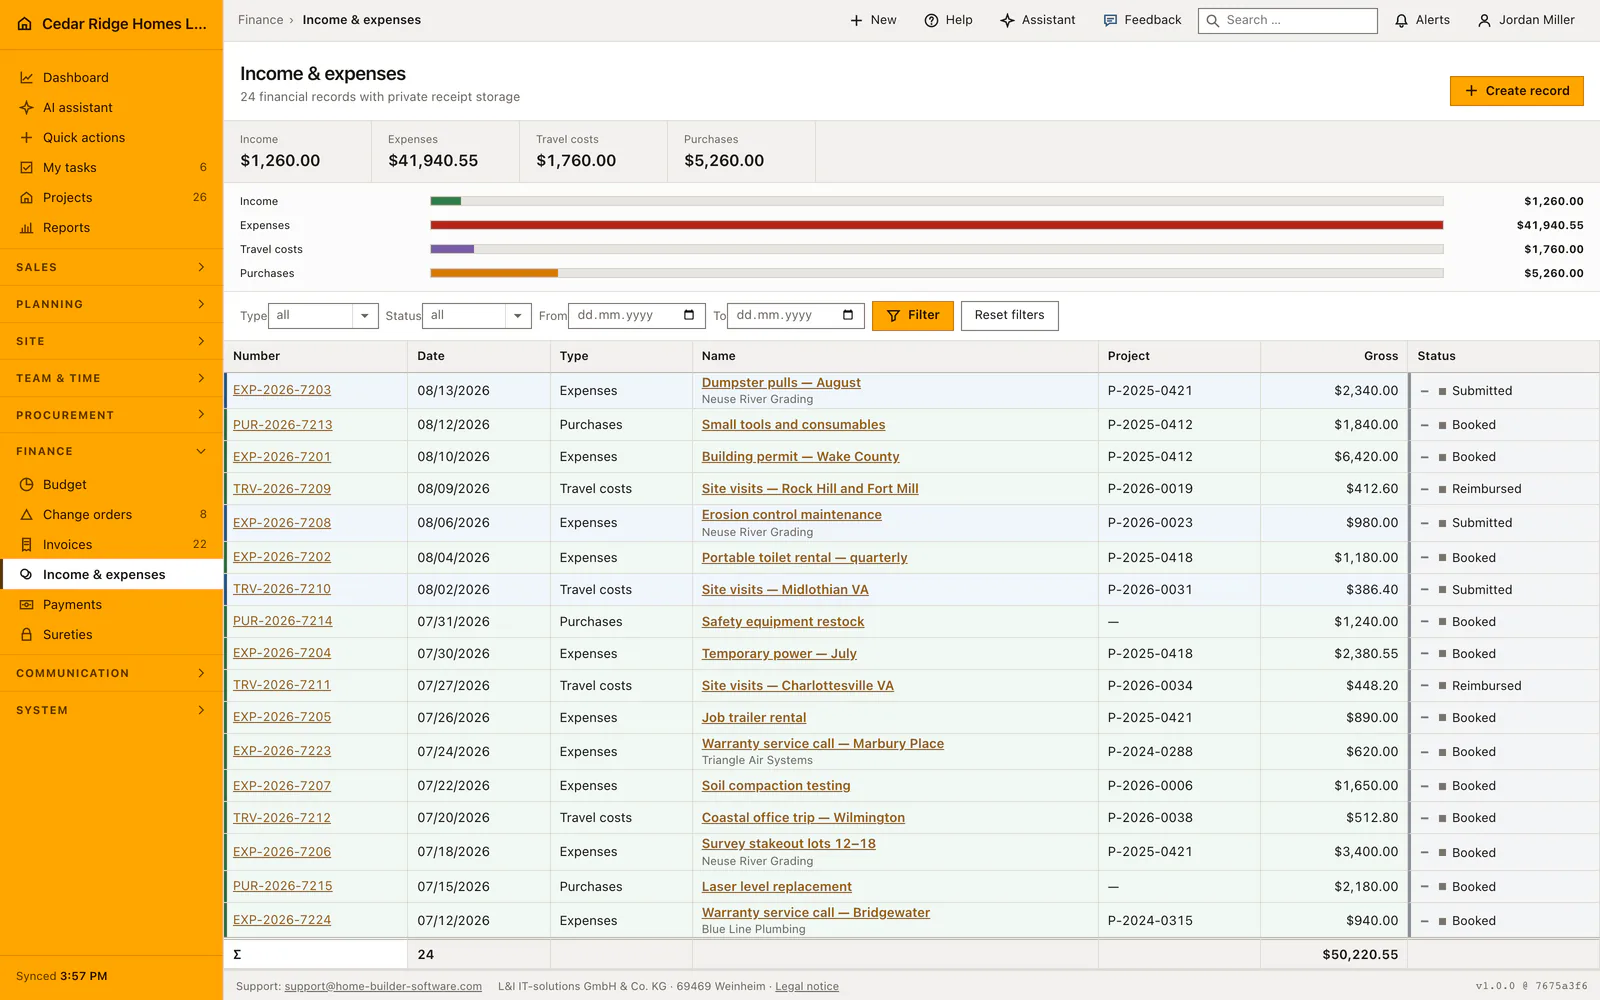This screenshot has width=1600, height=1000.
Task: Open the Reports chart icon
Action: click(27, 228)
